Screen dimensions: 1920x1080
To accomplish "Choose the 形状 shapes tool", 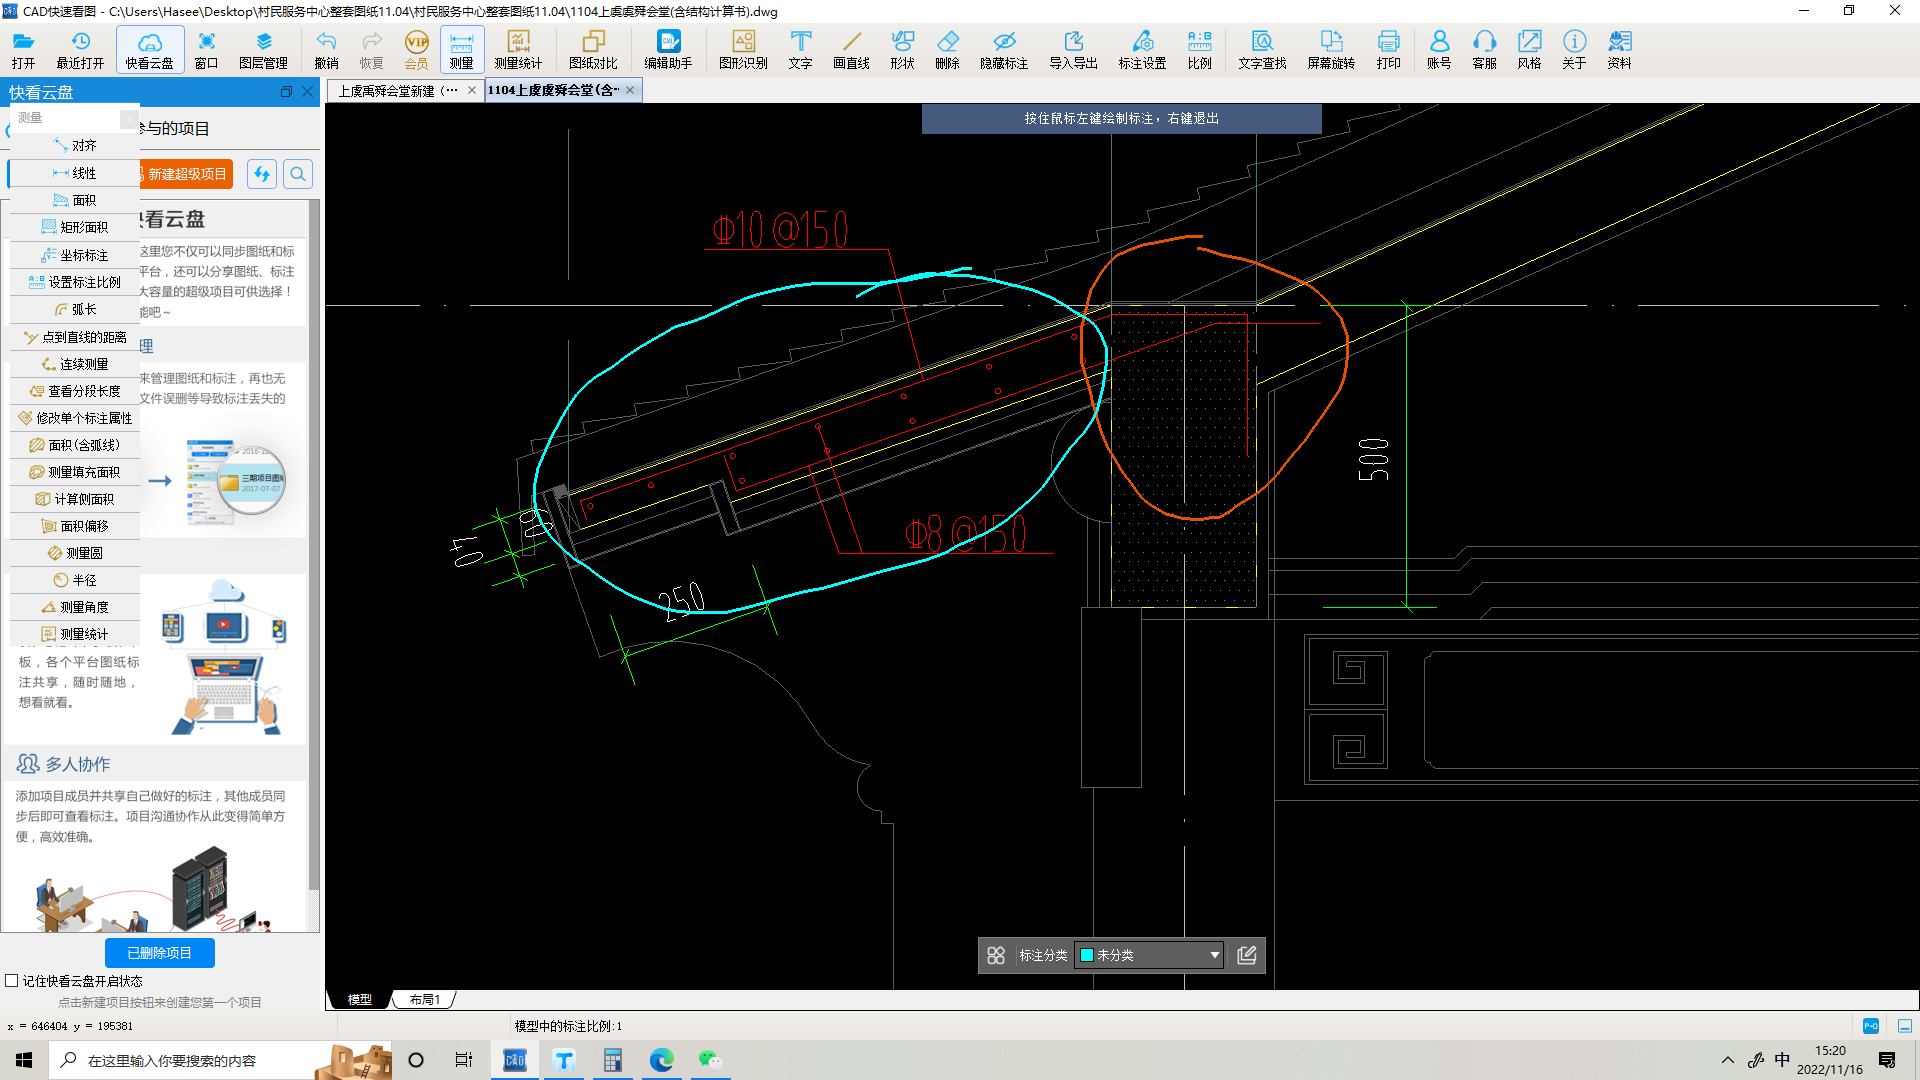I will [x=902, y=49].
